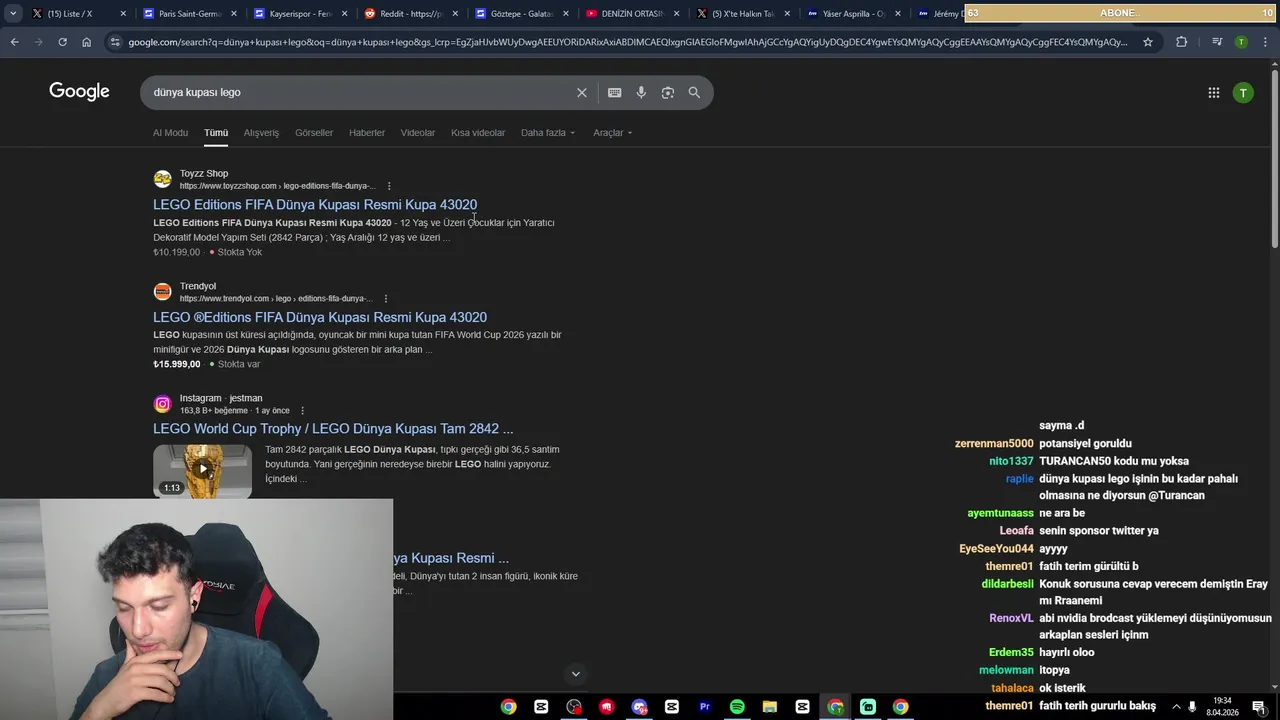Select the Tümü results tab
Viewport: 1280px width, 720px height.
click(216, 133)
